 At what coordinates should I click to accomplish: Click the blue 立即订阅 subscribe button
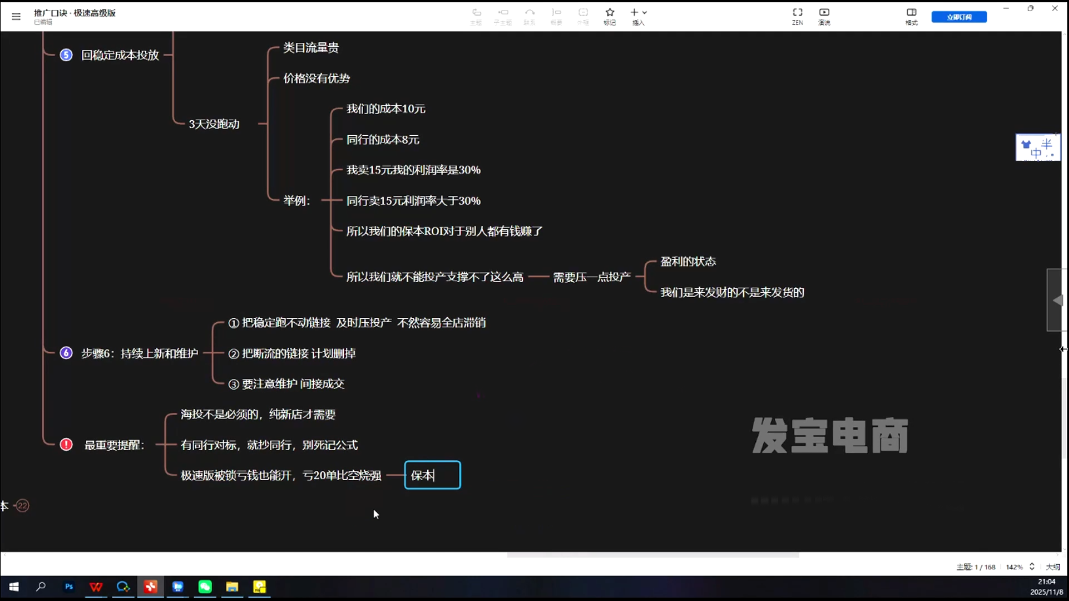click(958, 15)
